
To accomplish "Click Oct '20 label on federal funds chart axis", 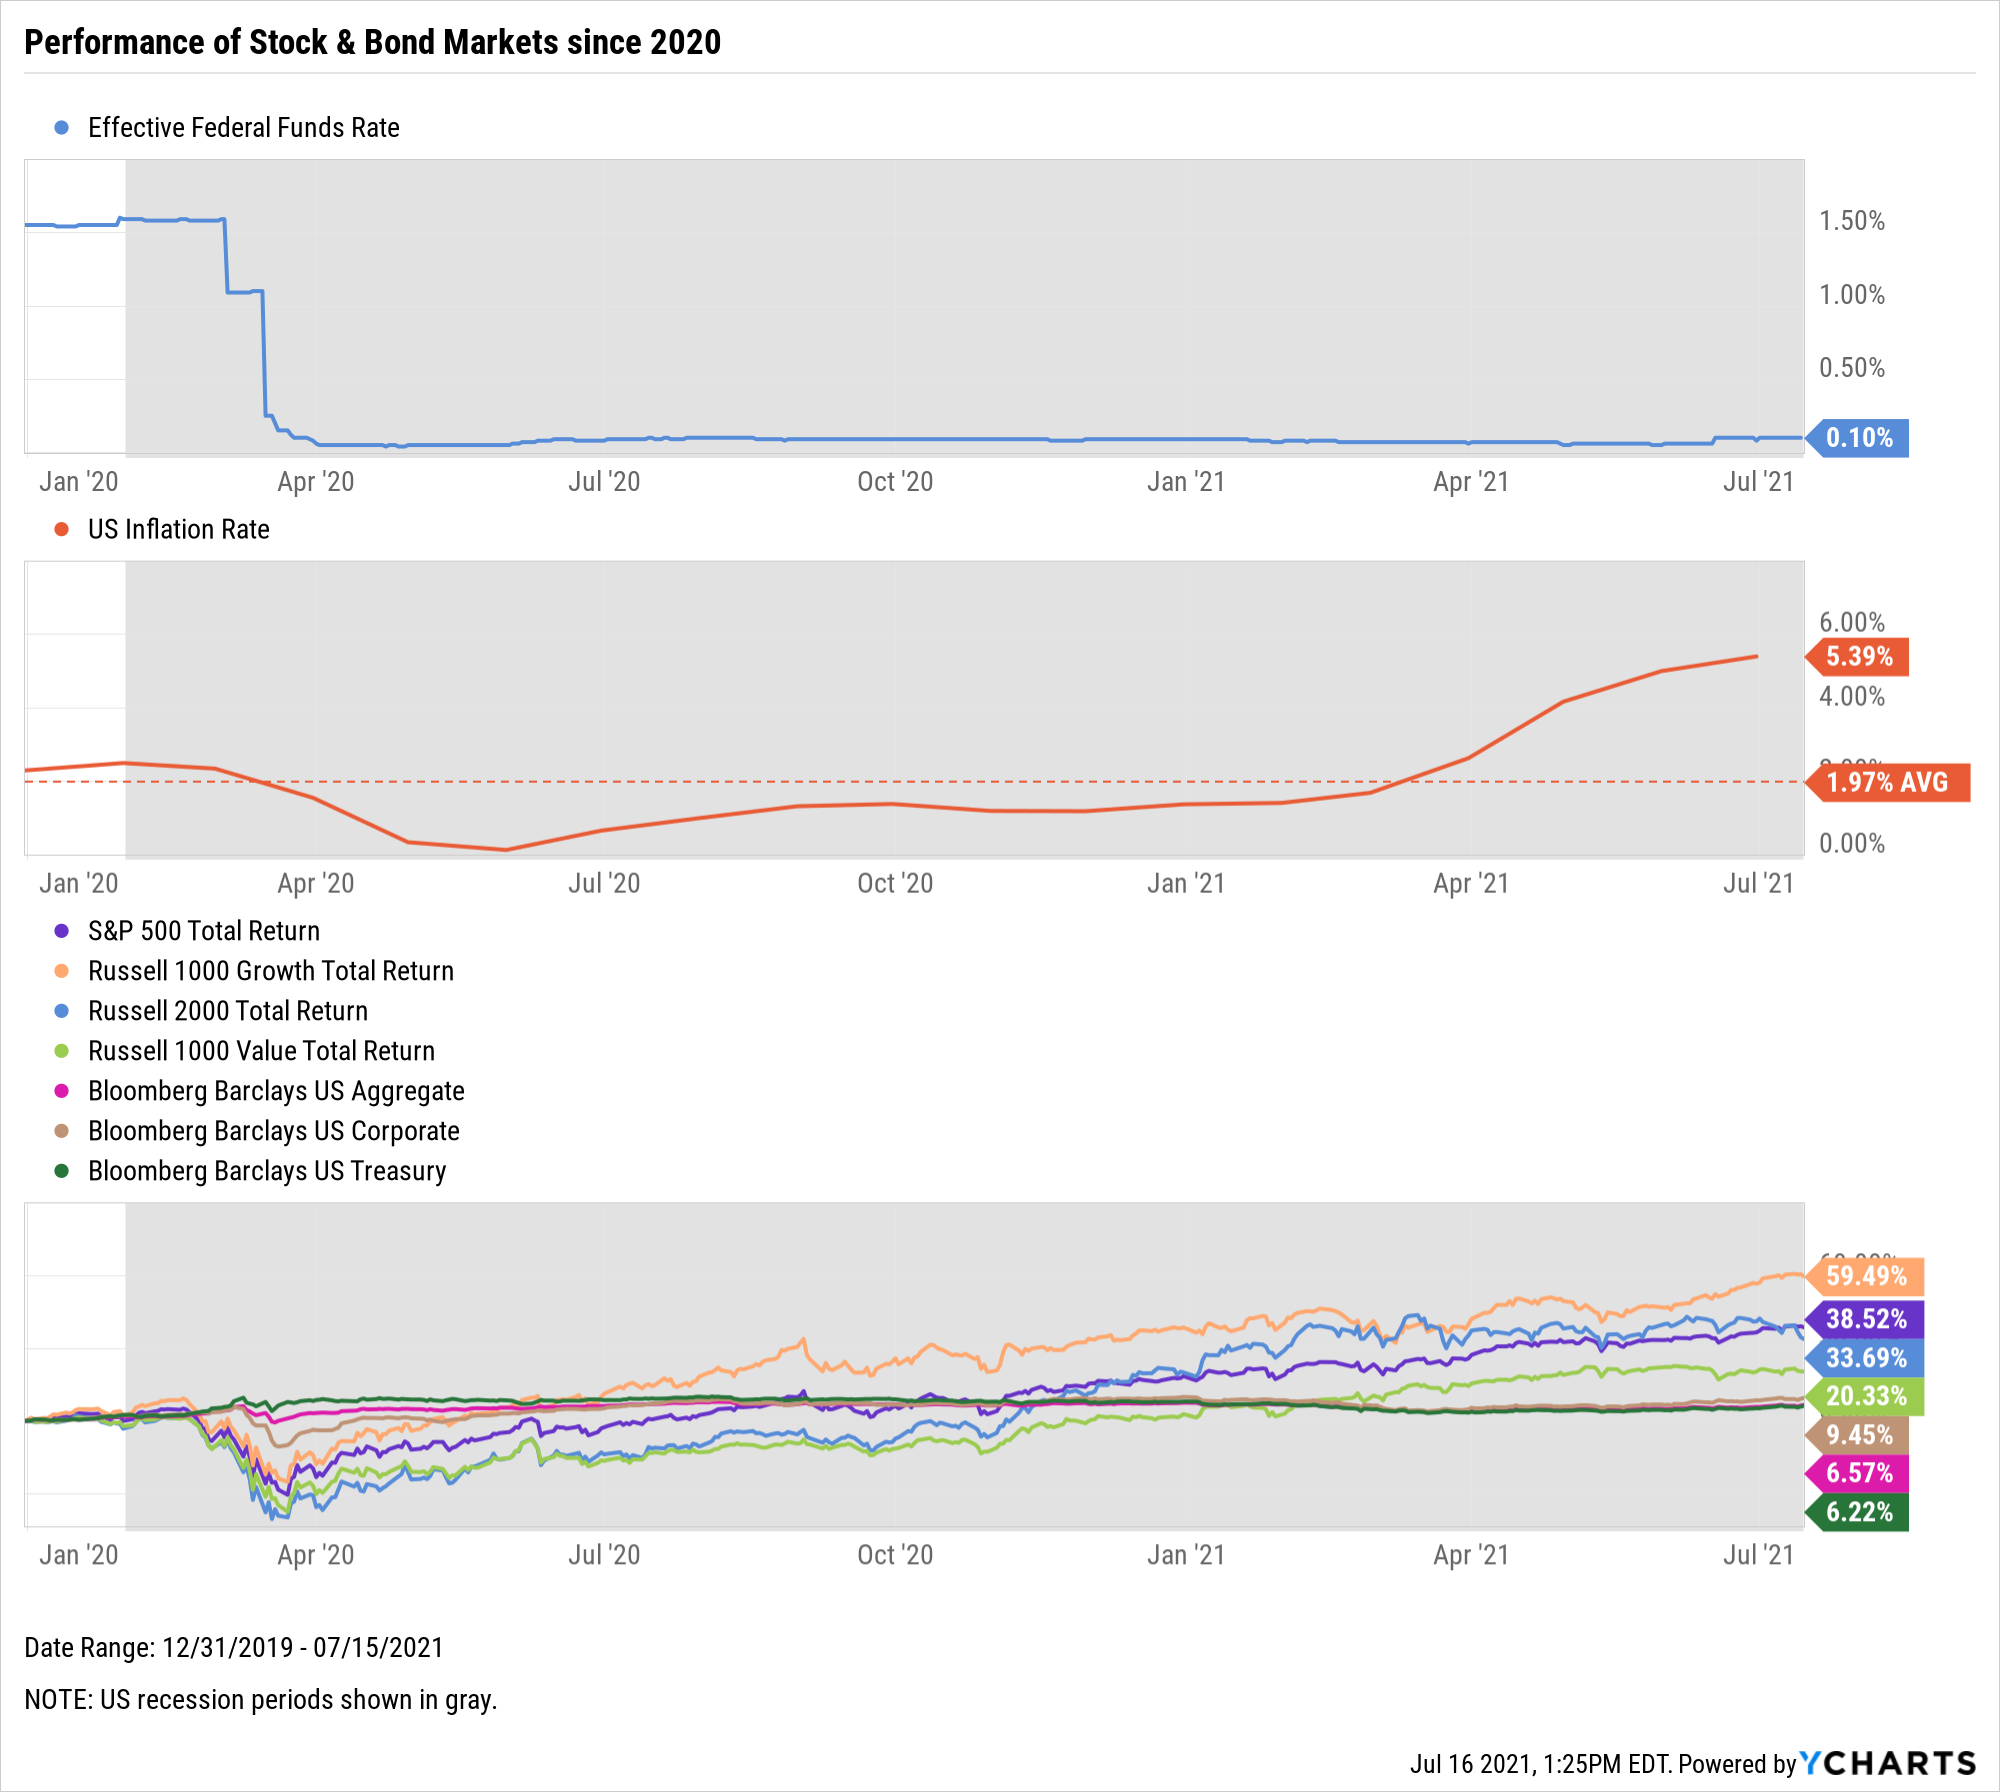I will click(x=895, y=482).
